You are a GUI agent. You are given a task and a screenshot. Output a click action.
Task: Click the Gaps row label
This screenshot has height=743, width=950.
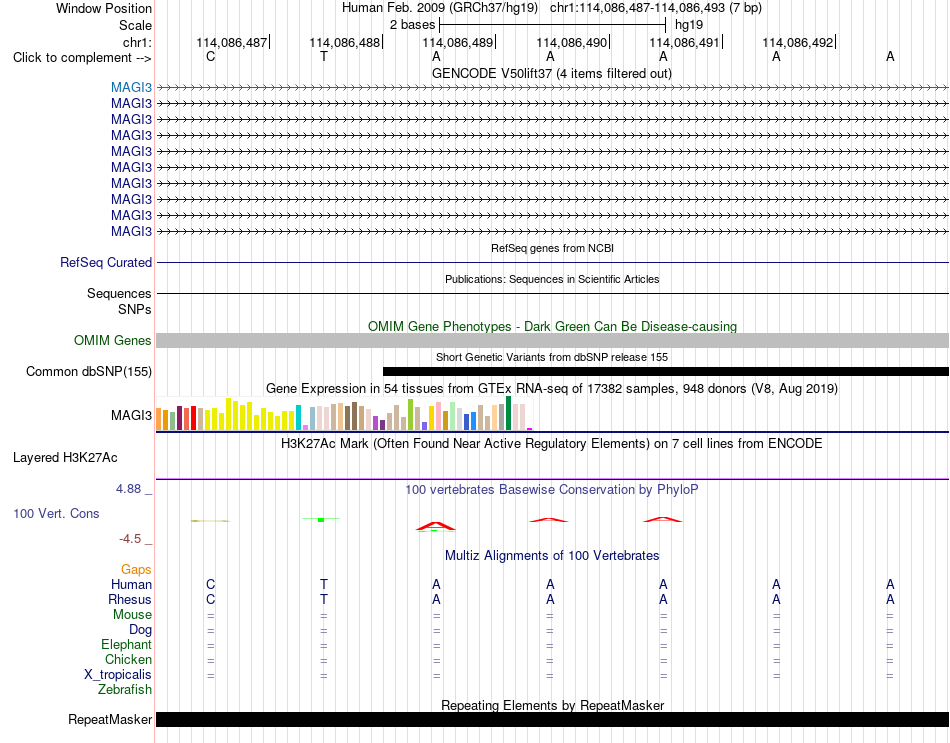point(136,569)
